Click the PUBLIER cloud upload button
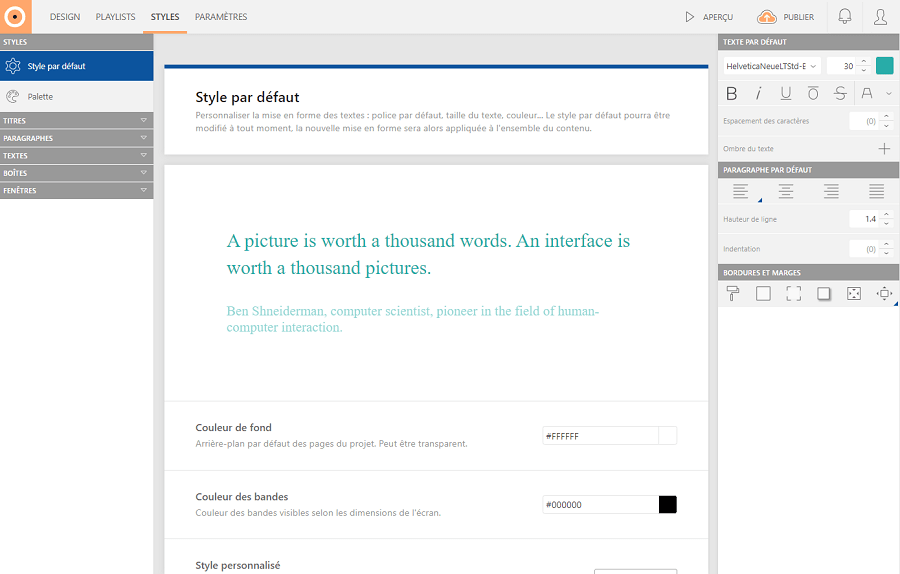Screen dimensions: 900x574 coord(786,17)
